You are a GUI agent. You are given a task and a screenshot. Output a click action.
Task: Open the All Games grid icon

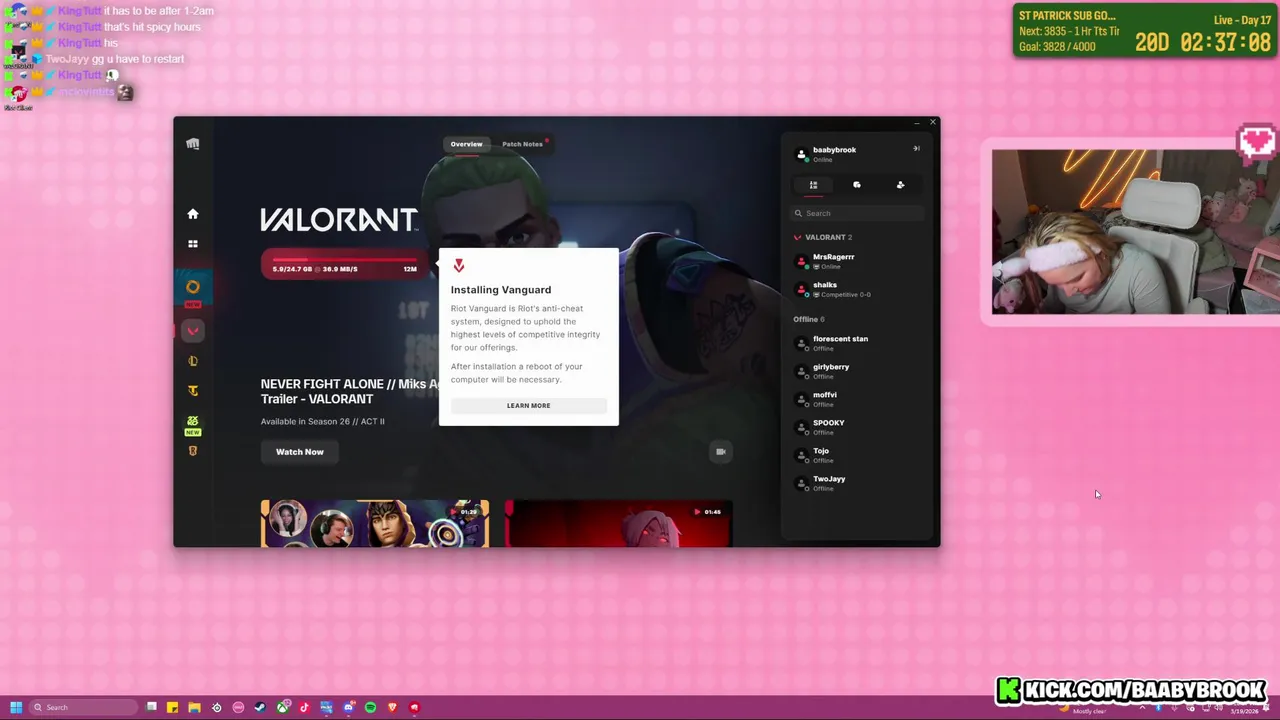193,244
